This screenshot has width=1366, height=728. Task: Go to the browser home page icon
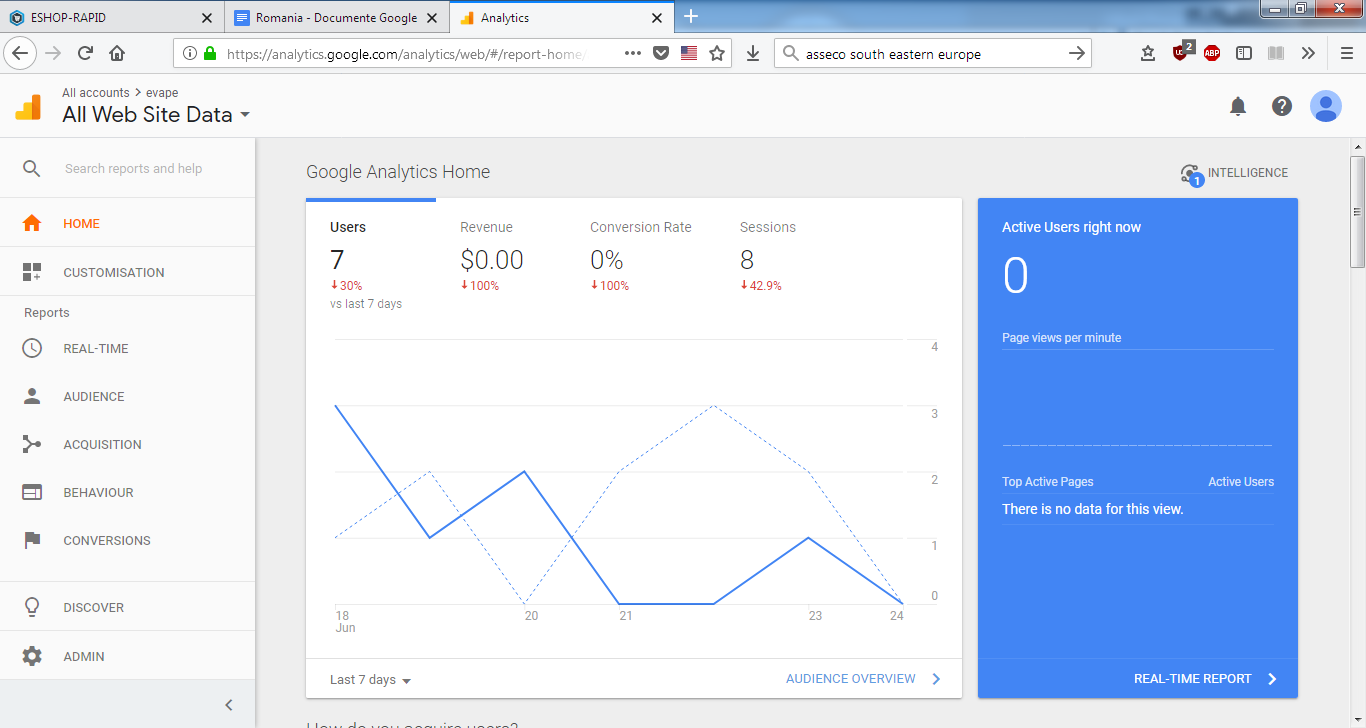(x=117, y=53)
